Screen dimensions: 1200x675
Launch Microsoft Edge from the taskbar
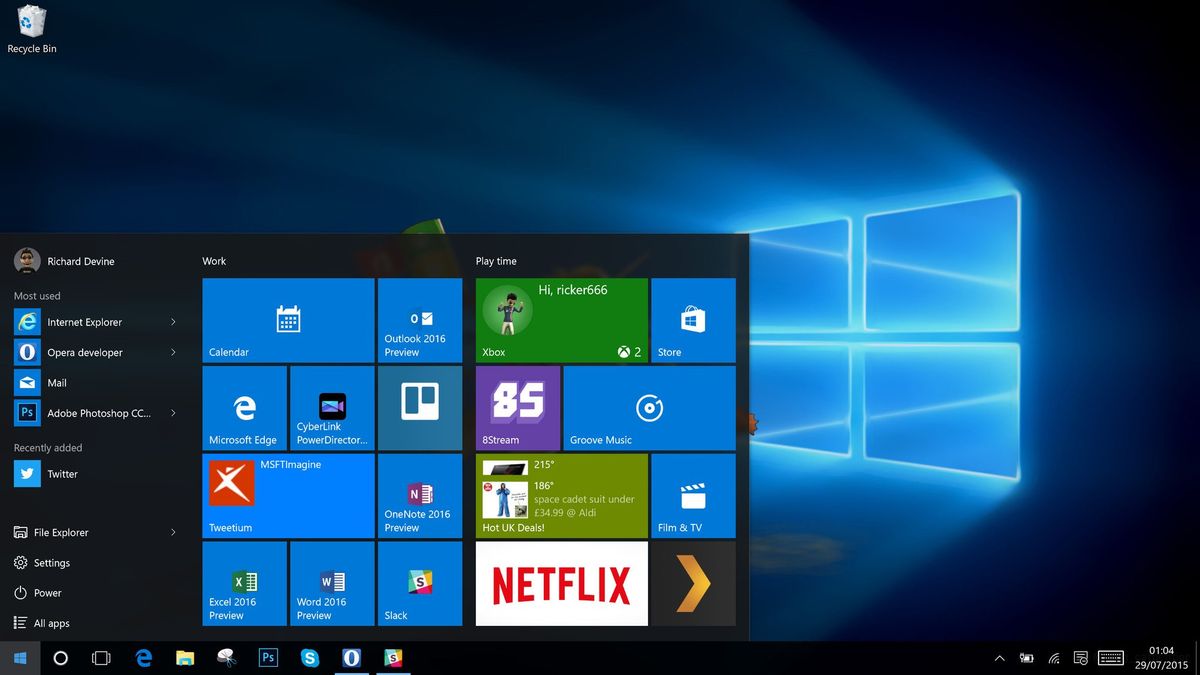[x=143, y=658]
